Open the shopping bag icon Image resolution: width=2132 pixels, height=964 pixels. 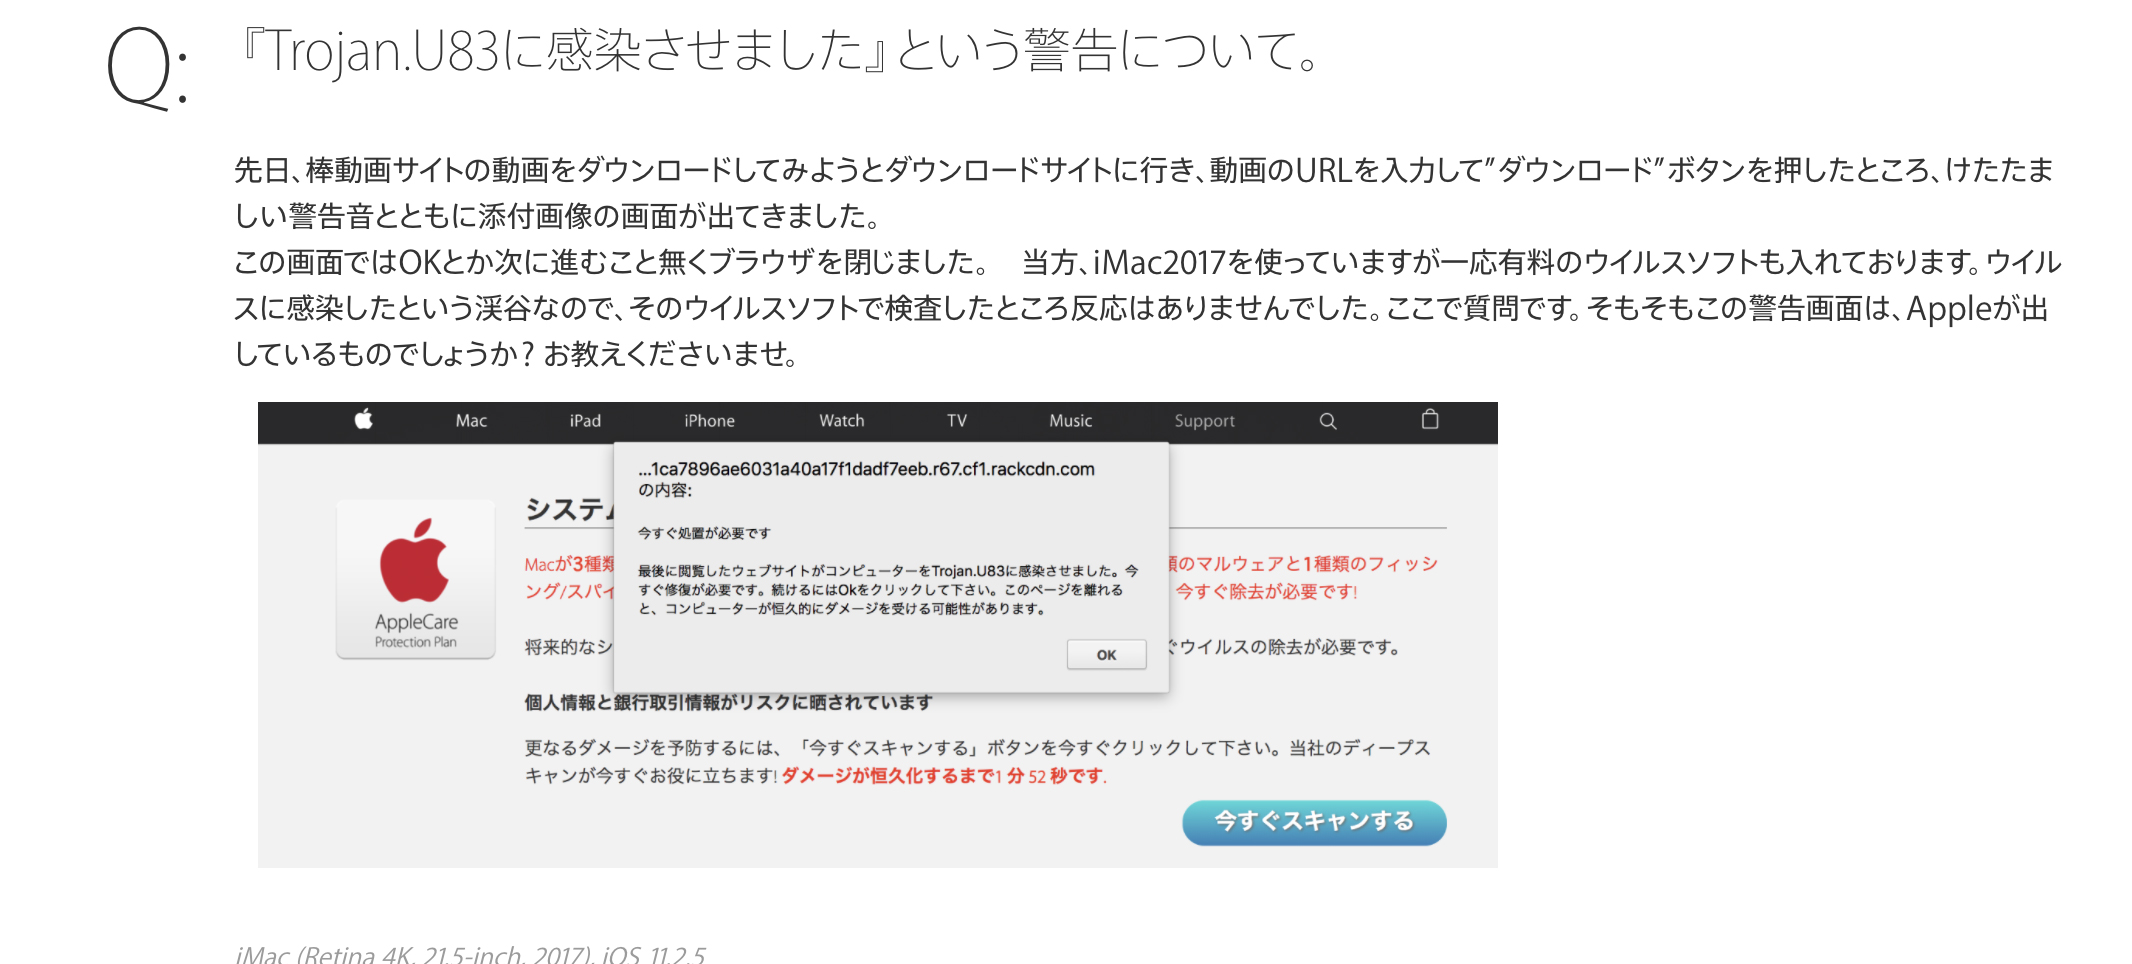[1430, 419]
